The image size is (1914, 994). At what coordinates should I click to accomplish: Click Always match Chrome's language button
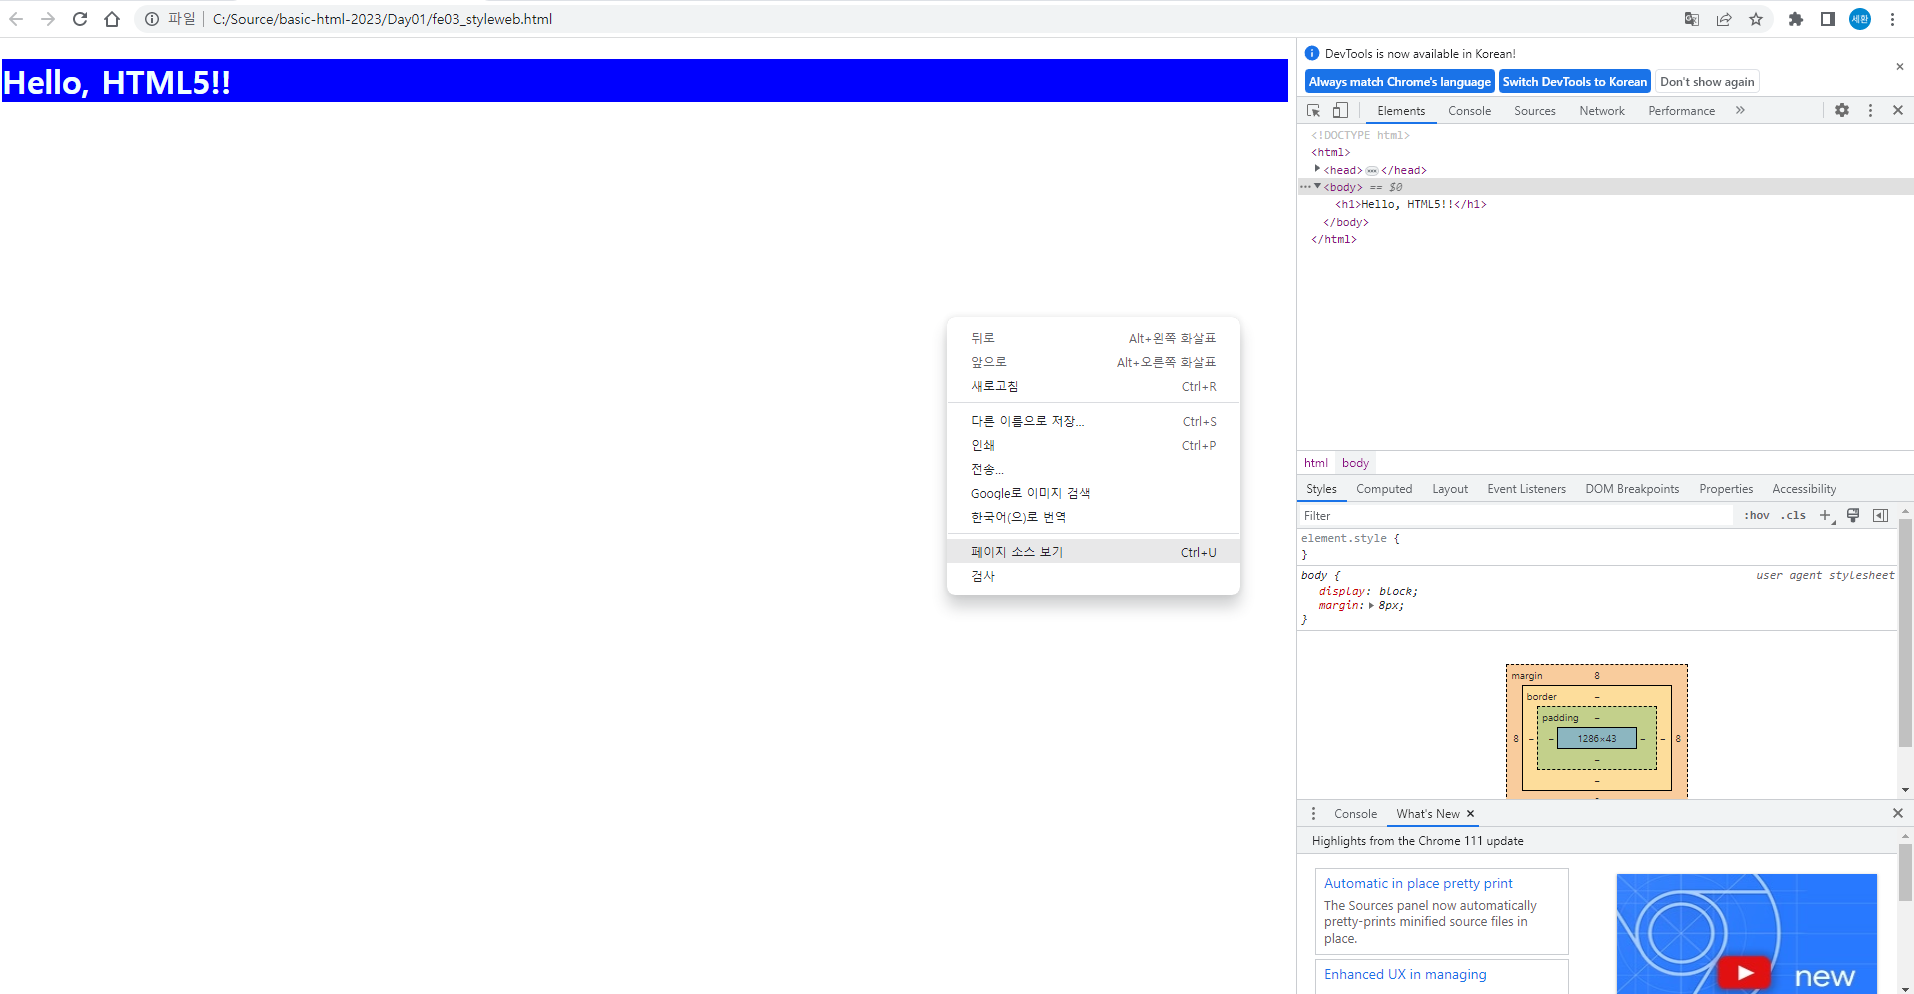tap(1400, 82)
